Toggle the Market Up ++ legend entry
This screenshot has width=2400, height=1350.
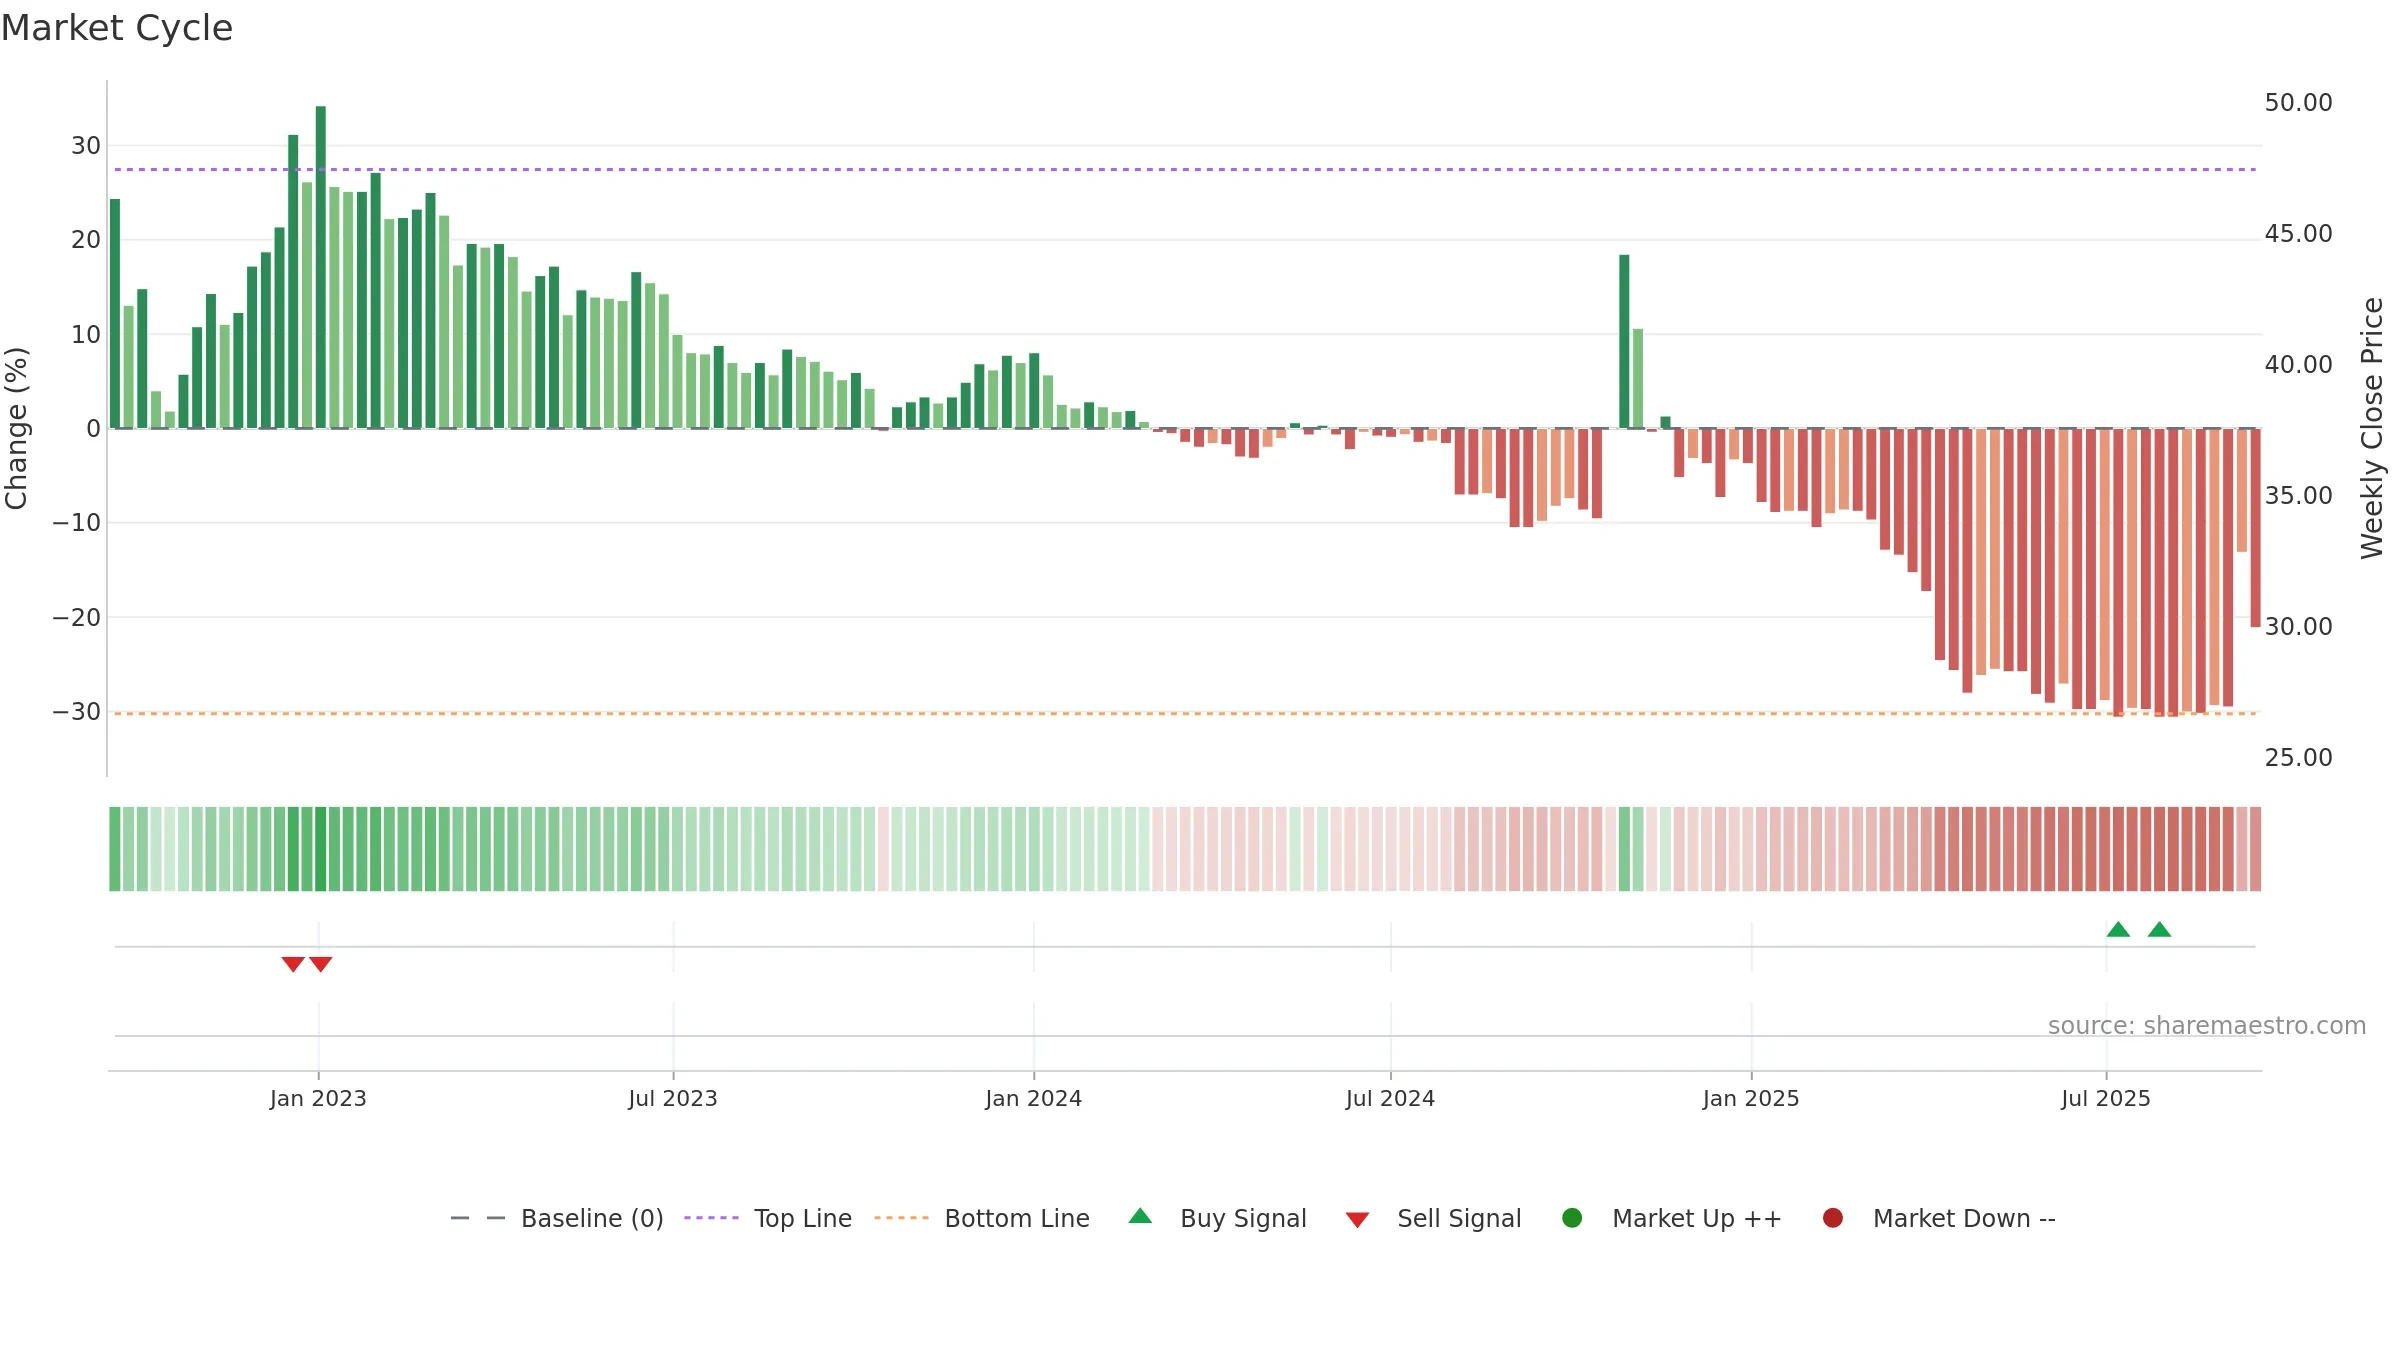[x=1671, y=1218]
